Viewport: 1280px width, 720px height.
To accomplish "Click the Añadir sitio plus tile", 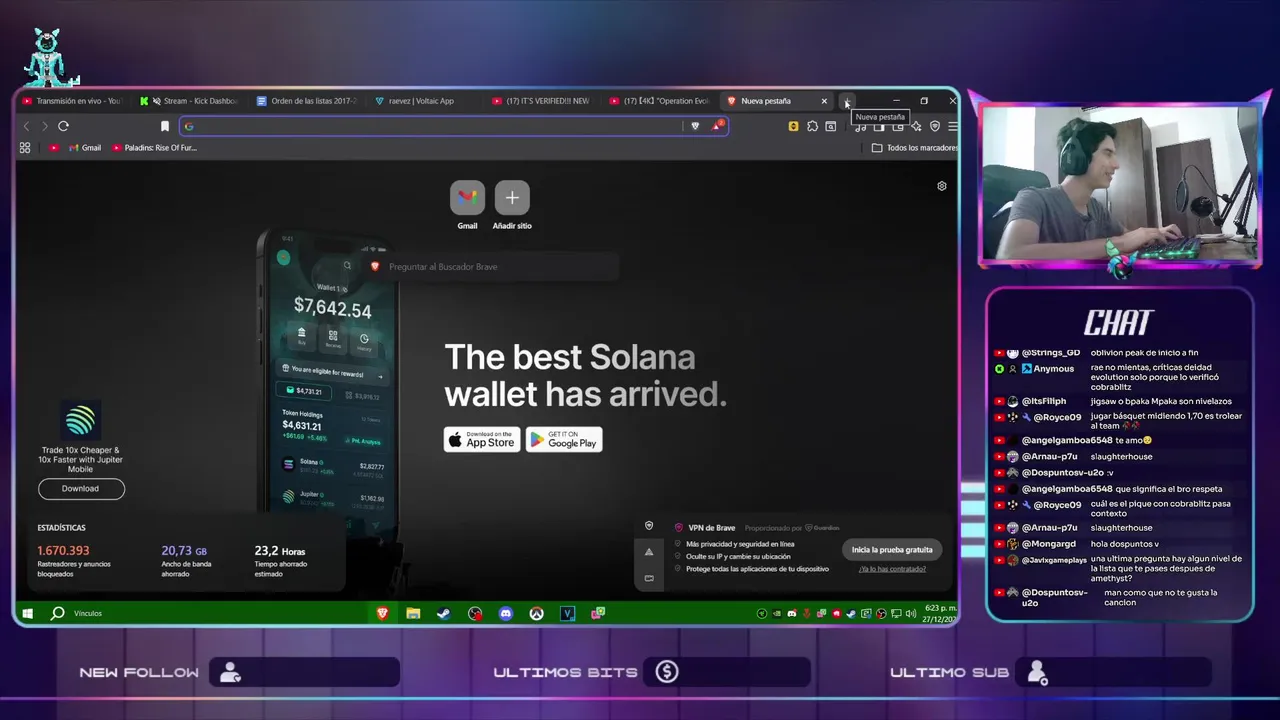I will (512, 198).
